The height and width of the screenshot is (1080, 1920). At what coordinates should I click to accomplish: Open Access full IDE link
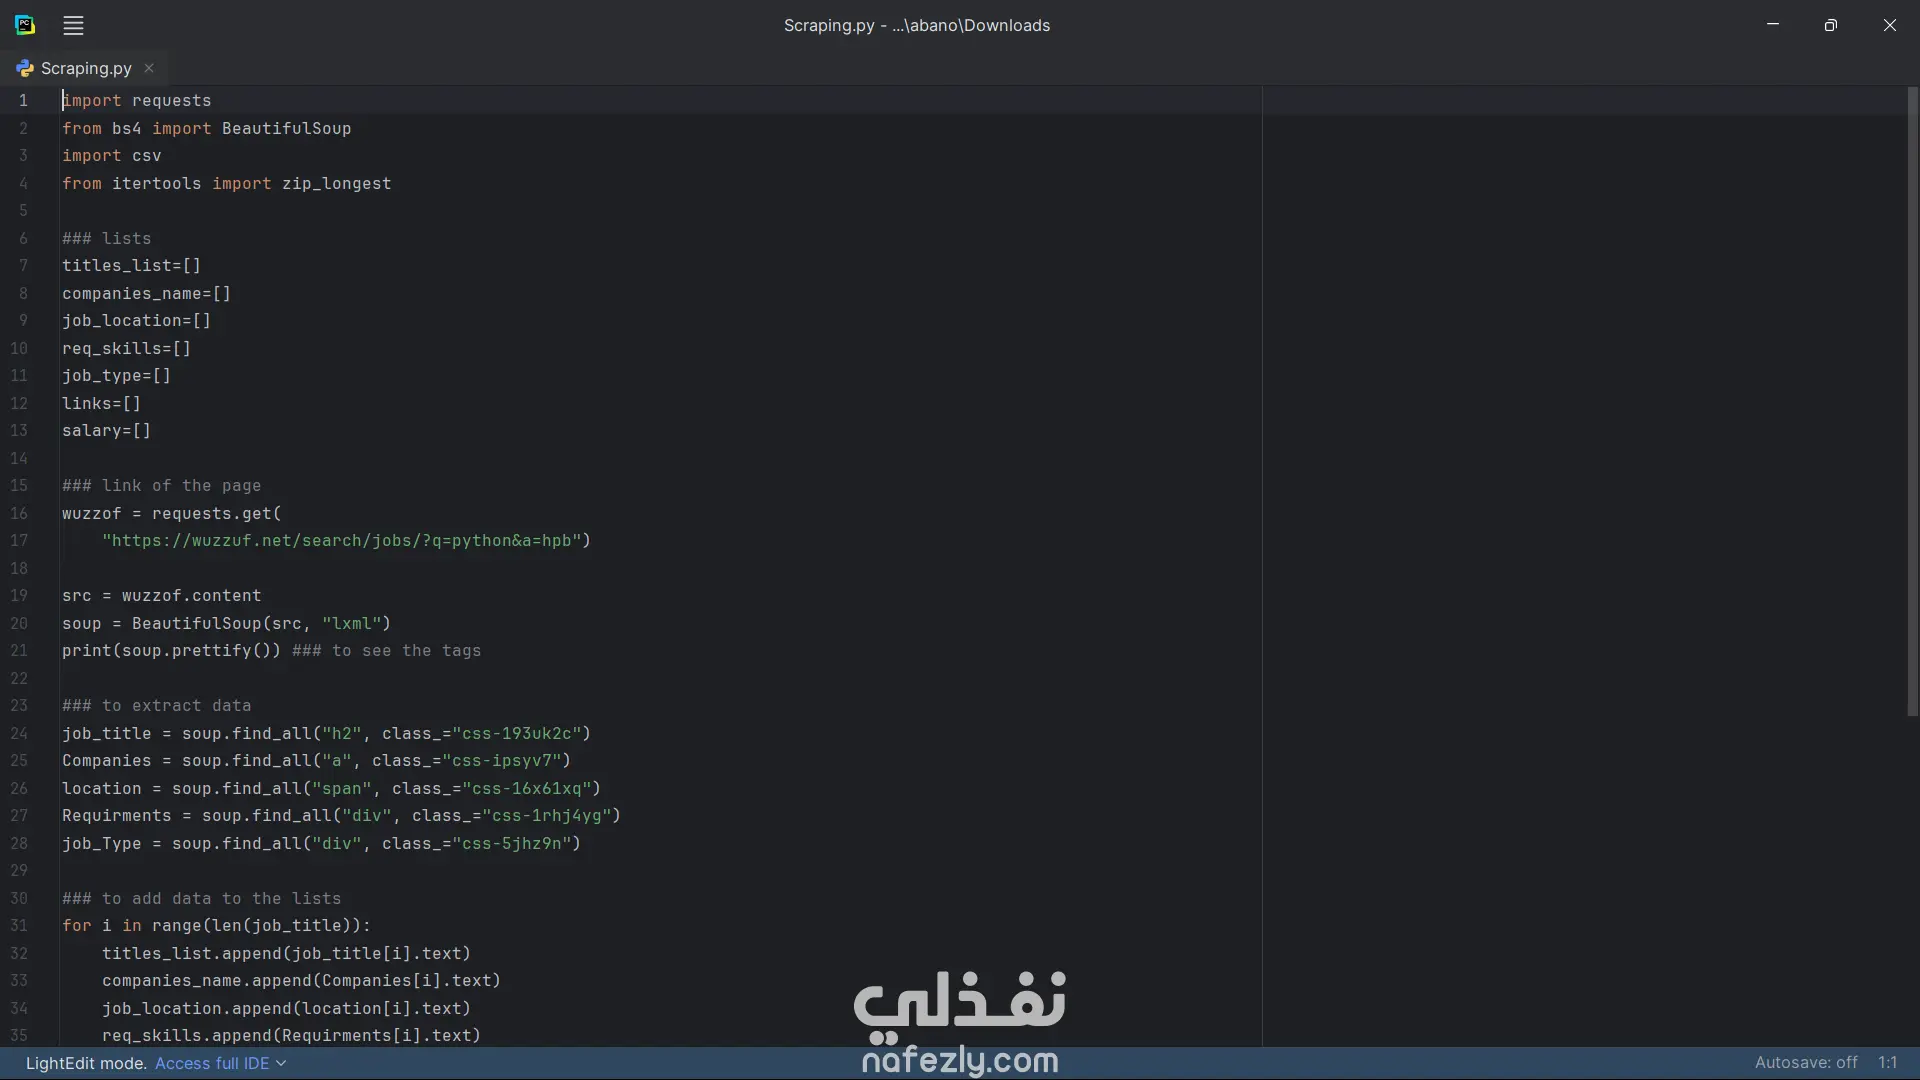coord(212,1063)
